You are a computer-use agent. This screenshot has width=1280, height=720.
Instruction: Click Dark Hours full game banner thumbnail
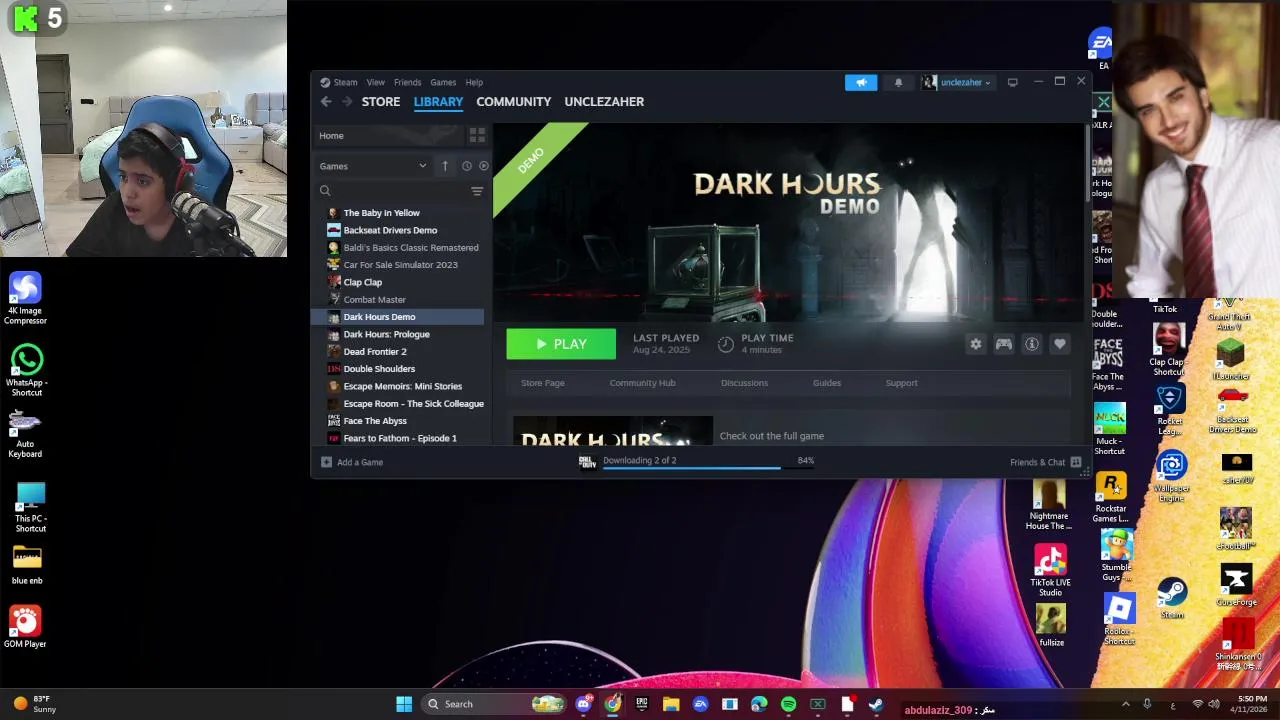click(x=613, y=432)
